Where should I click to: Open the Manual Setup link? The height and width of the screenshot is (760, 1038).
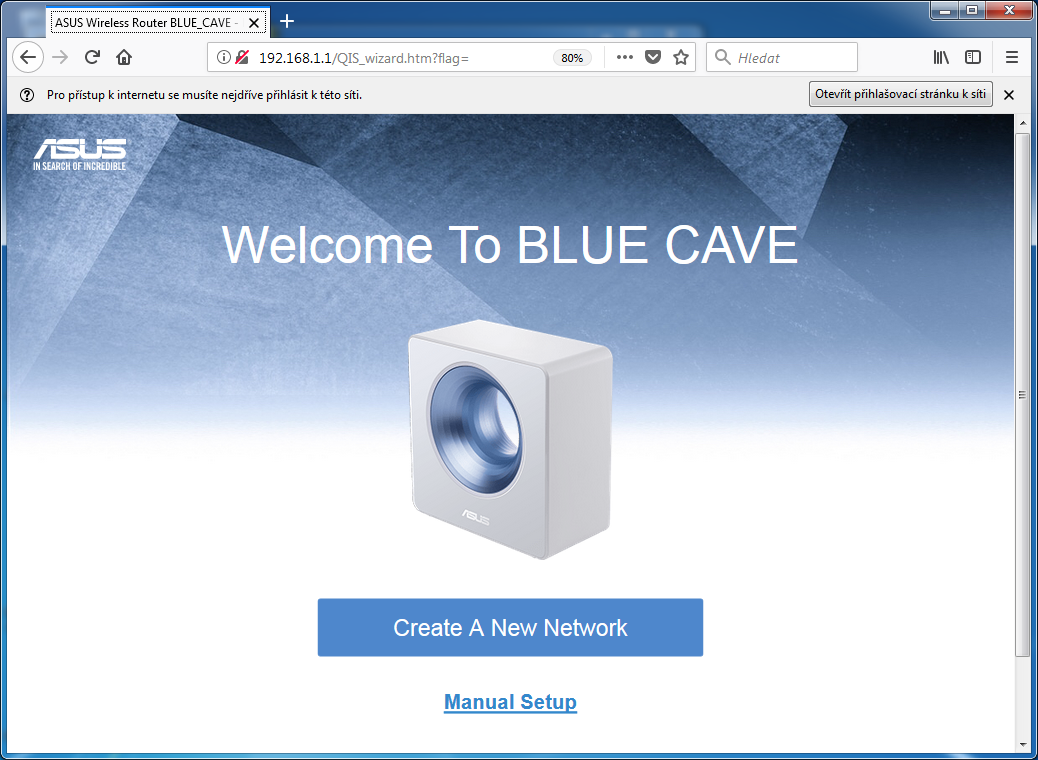510,702
